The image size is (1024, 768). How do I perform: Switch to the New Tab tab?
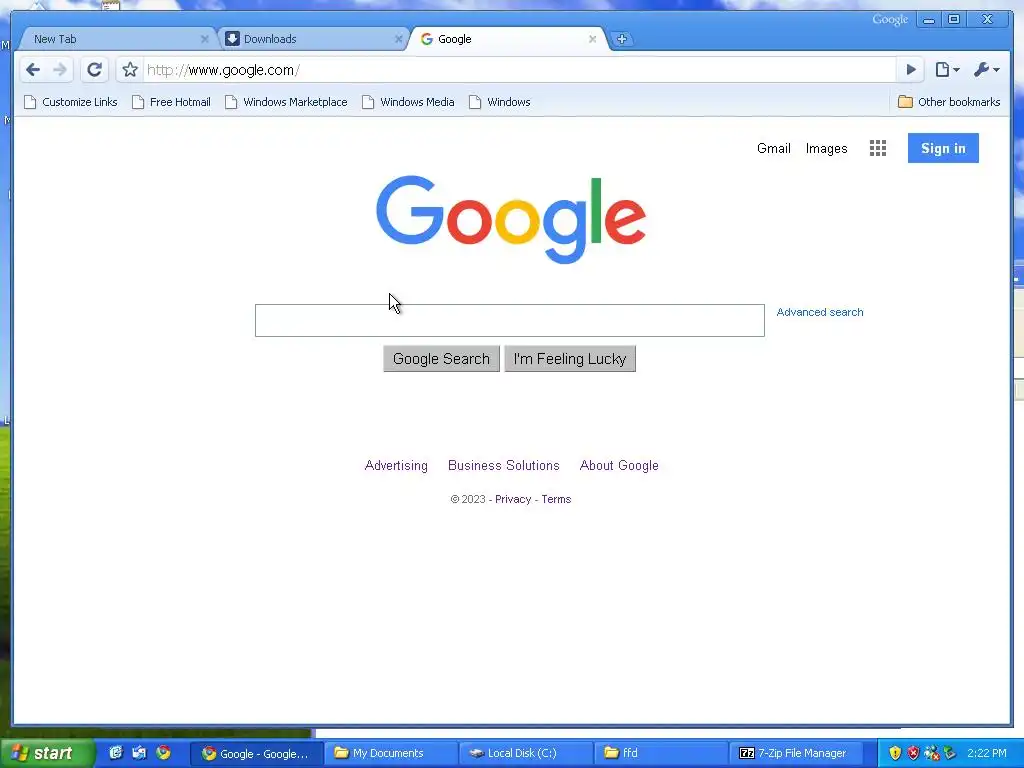pos(116,39)
